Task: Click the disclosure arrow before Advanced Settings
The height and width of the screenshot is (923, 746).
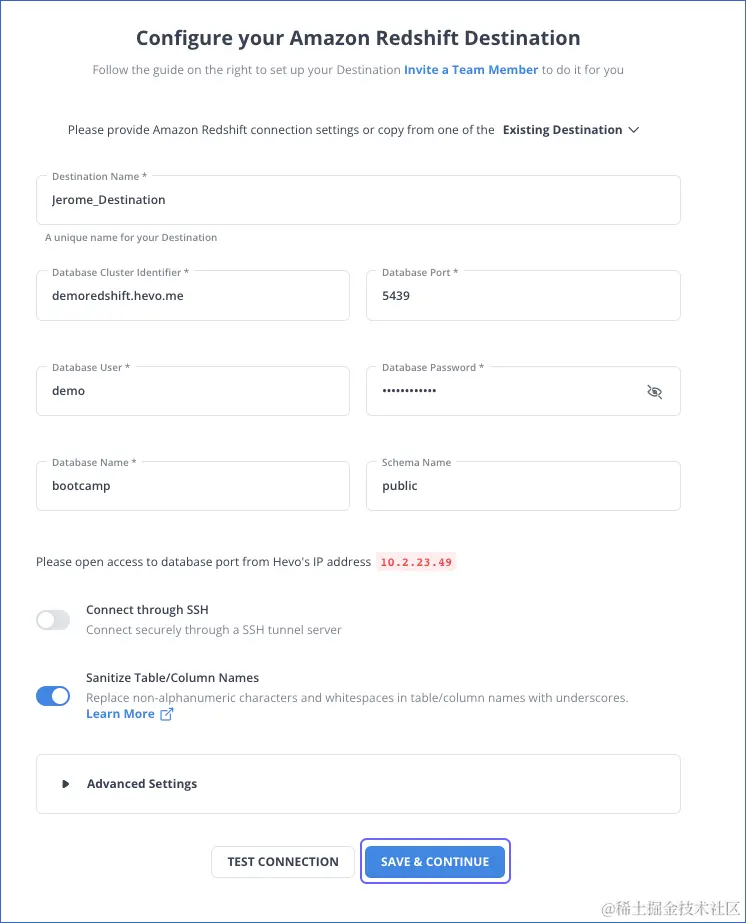Action: (x=66, y=783)
